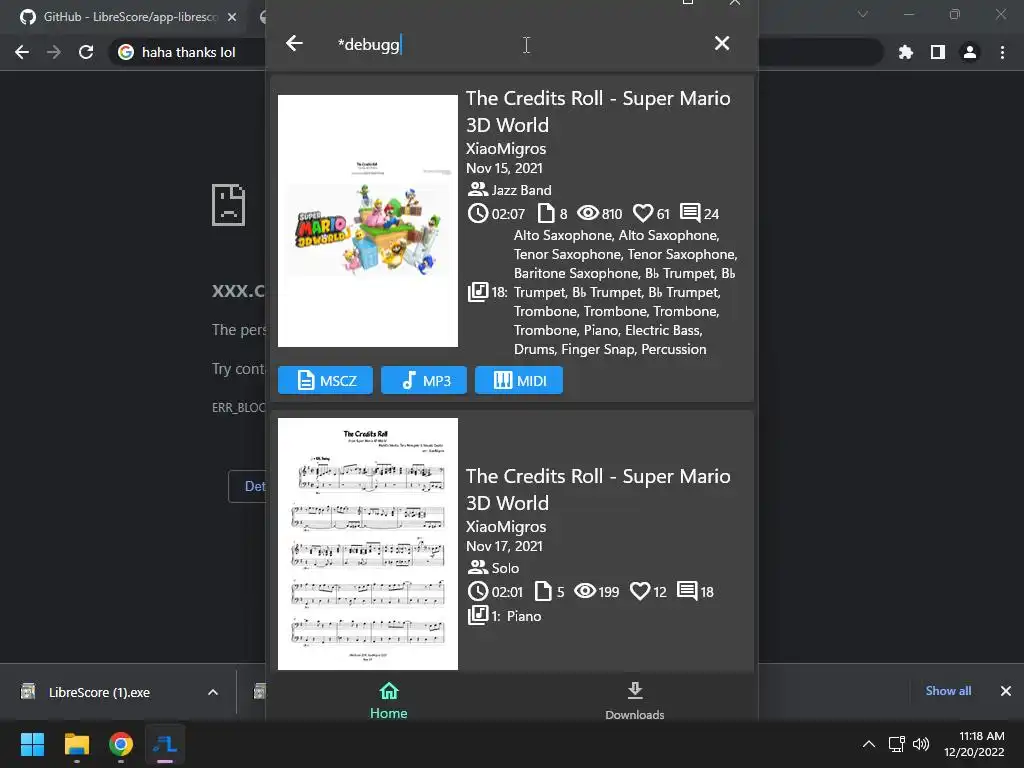The height and width of the screenshot is (768, 1024).
Task: Open the Solo score title dated Nov 17
Action: (598, 490)
